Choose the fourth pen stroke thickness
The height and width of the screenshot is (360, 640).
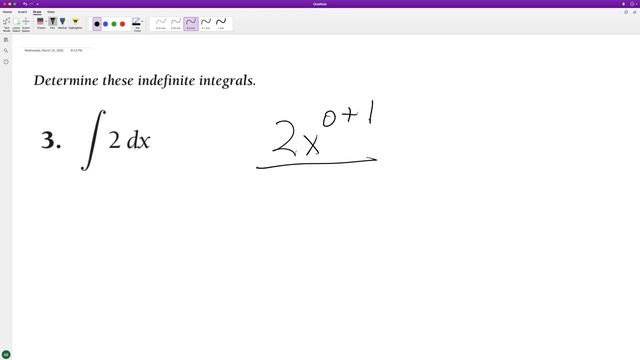[x=206, y=24]
